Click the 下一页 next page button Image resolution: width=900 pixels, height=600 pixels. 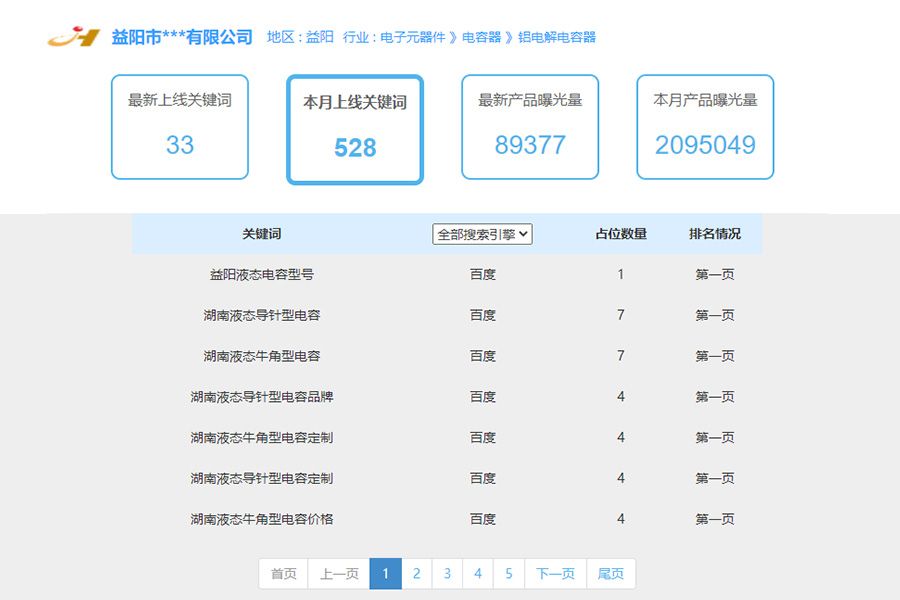tap(554, 573)
